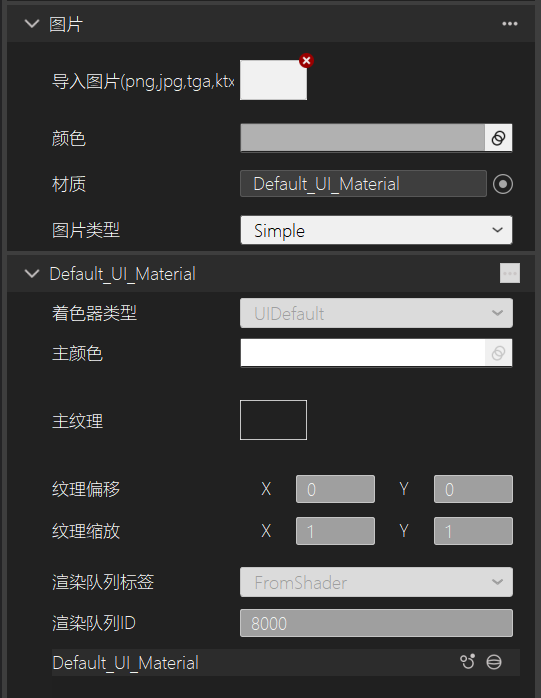Click the 纹理缩放 Y field
Viewport: 541px width, 698px height.
click(473, 531)
